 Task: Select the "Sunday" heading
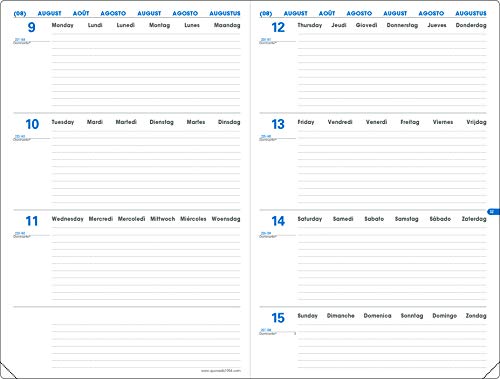(x=307, y=316)
